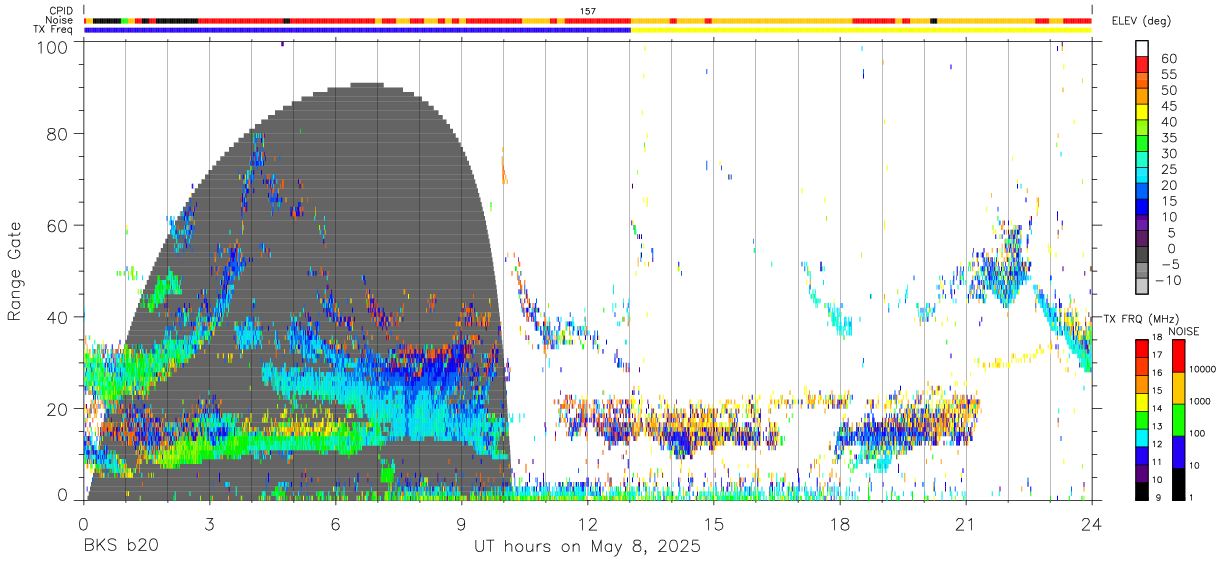Pick the red 17–18 segment of TX FRQ colorbar

(1142, 349)
